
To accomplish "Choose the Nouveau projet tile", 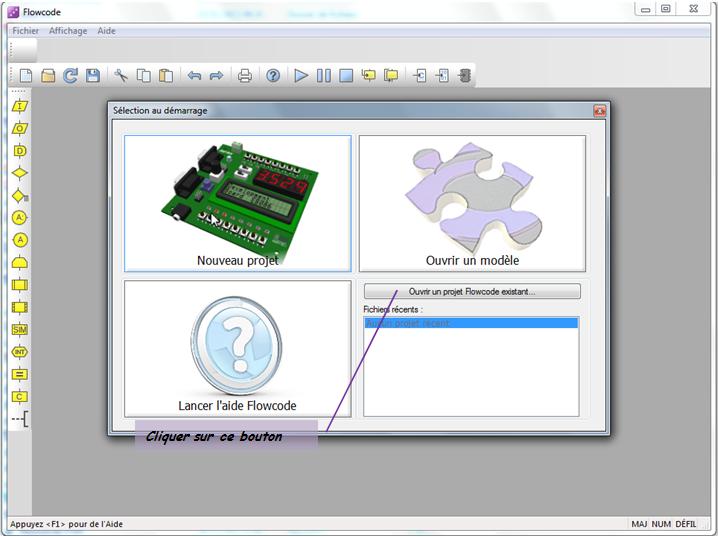I will 238,203.
